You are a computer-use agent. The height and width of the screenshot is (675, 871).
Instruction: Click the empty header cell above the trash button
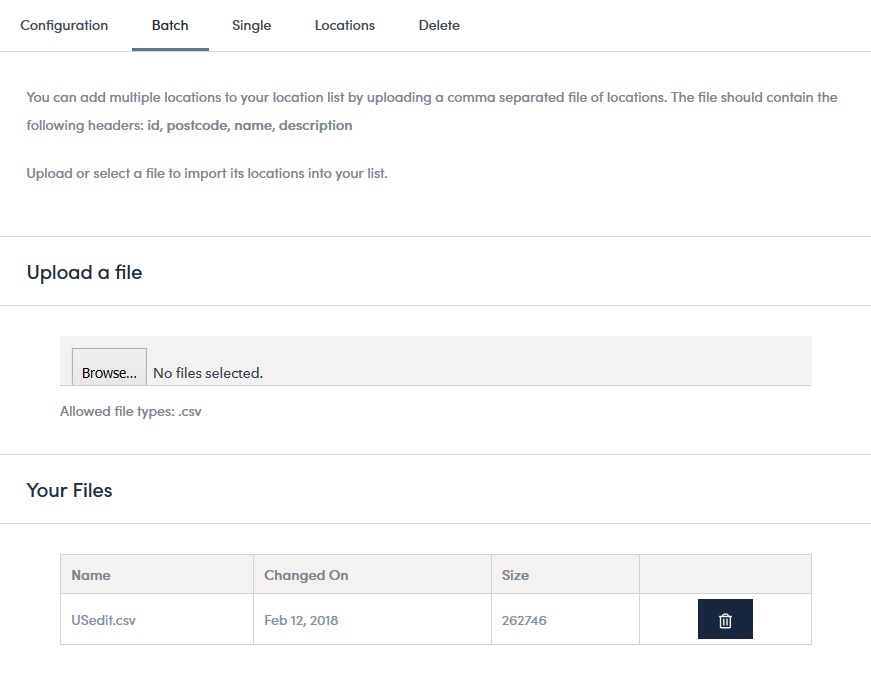pyautogui.click(x=725, y=574)
